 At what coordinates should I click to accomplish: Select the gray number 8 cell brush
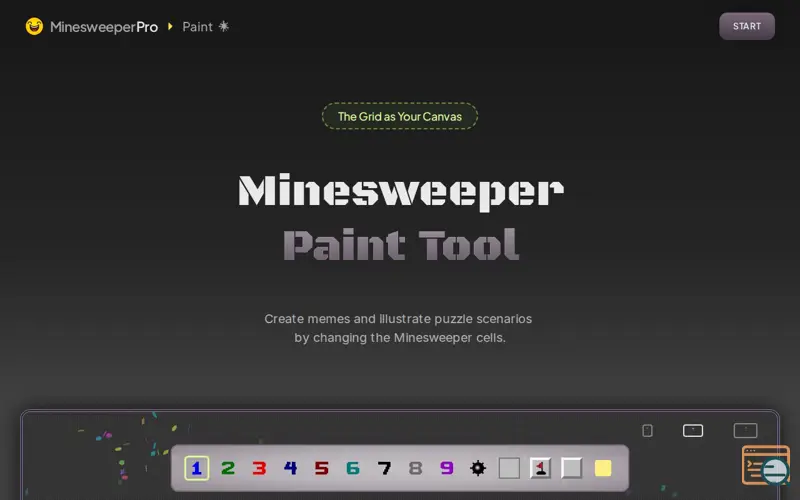click(x=415, y=468)
